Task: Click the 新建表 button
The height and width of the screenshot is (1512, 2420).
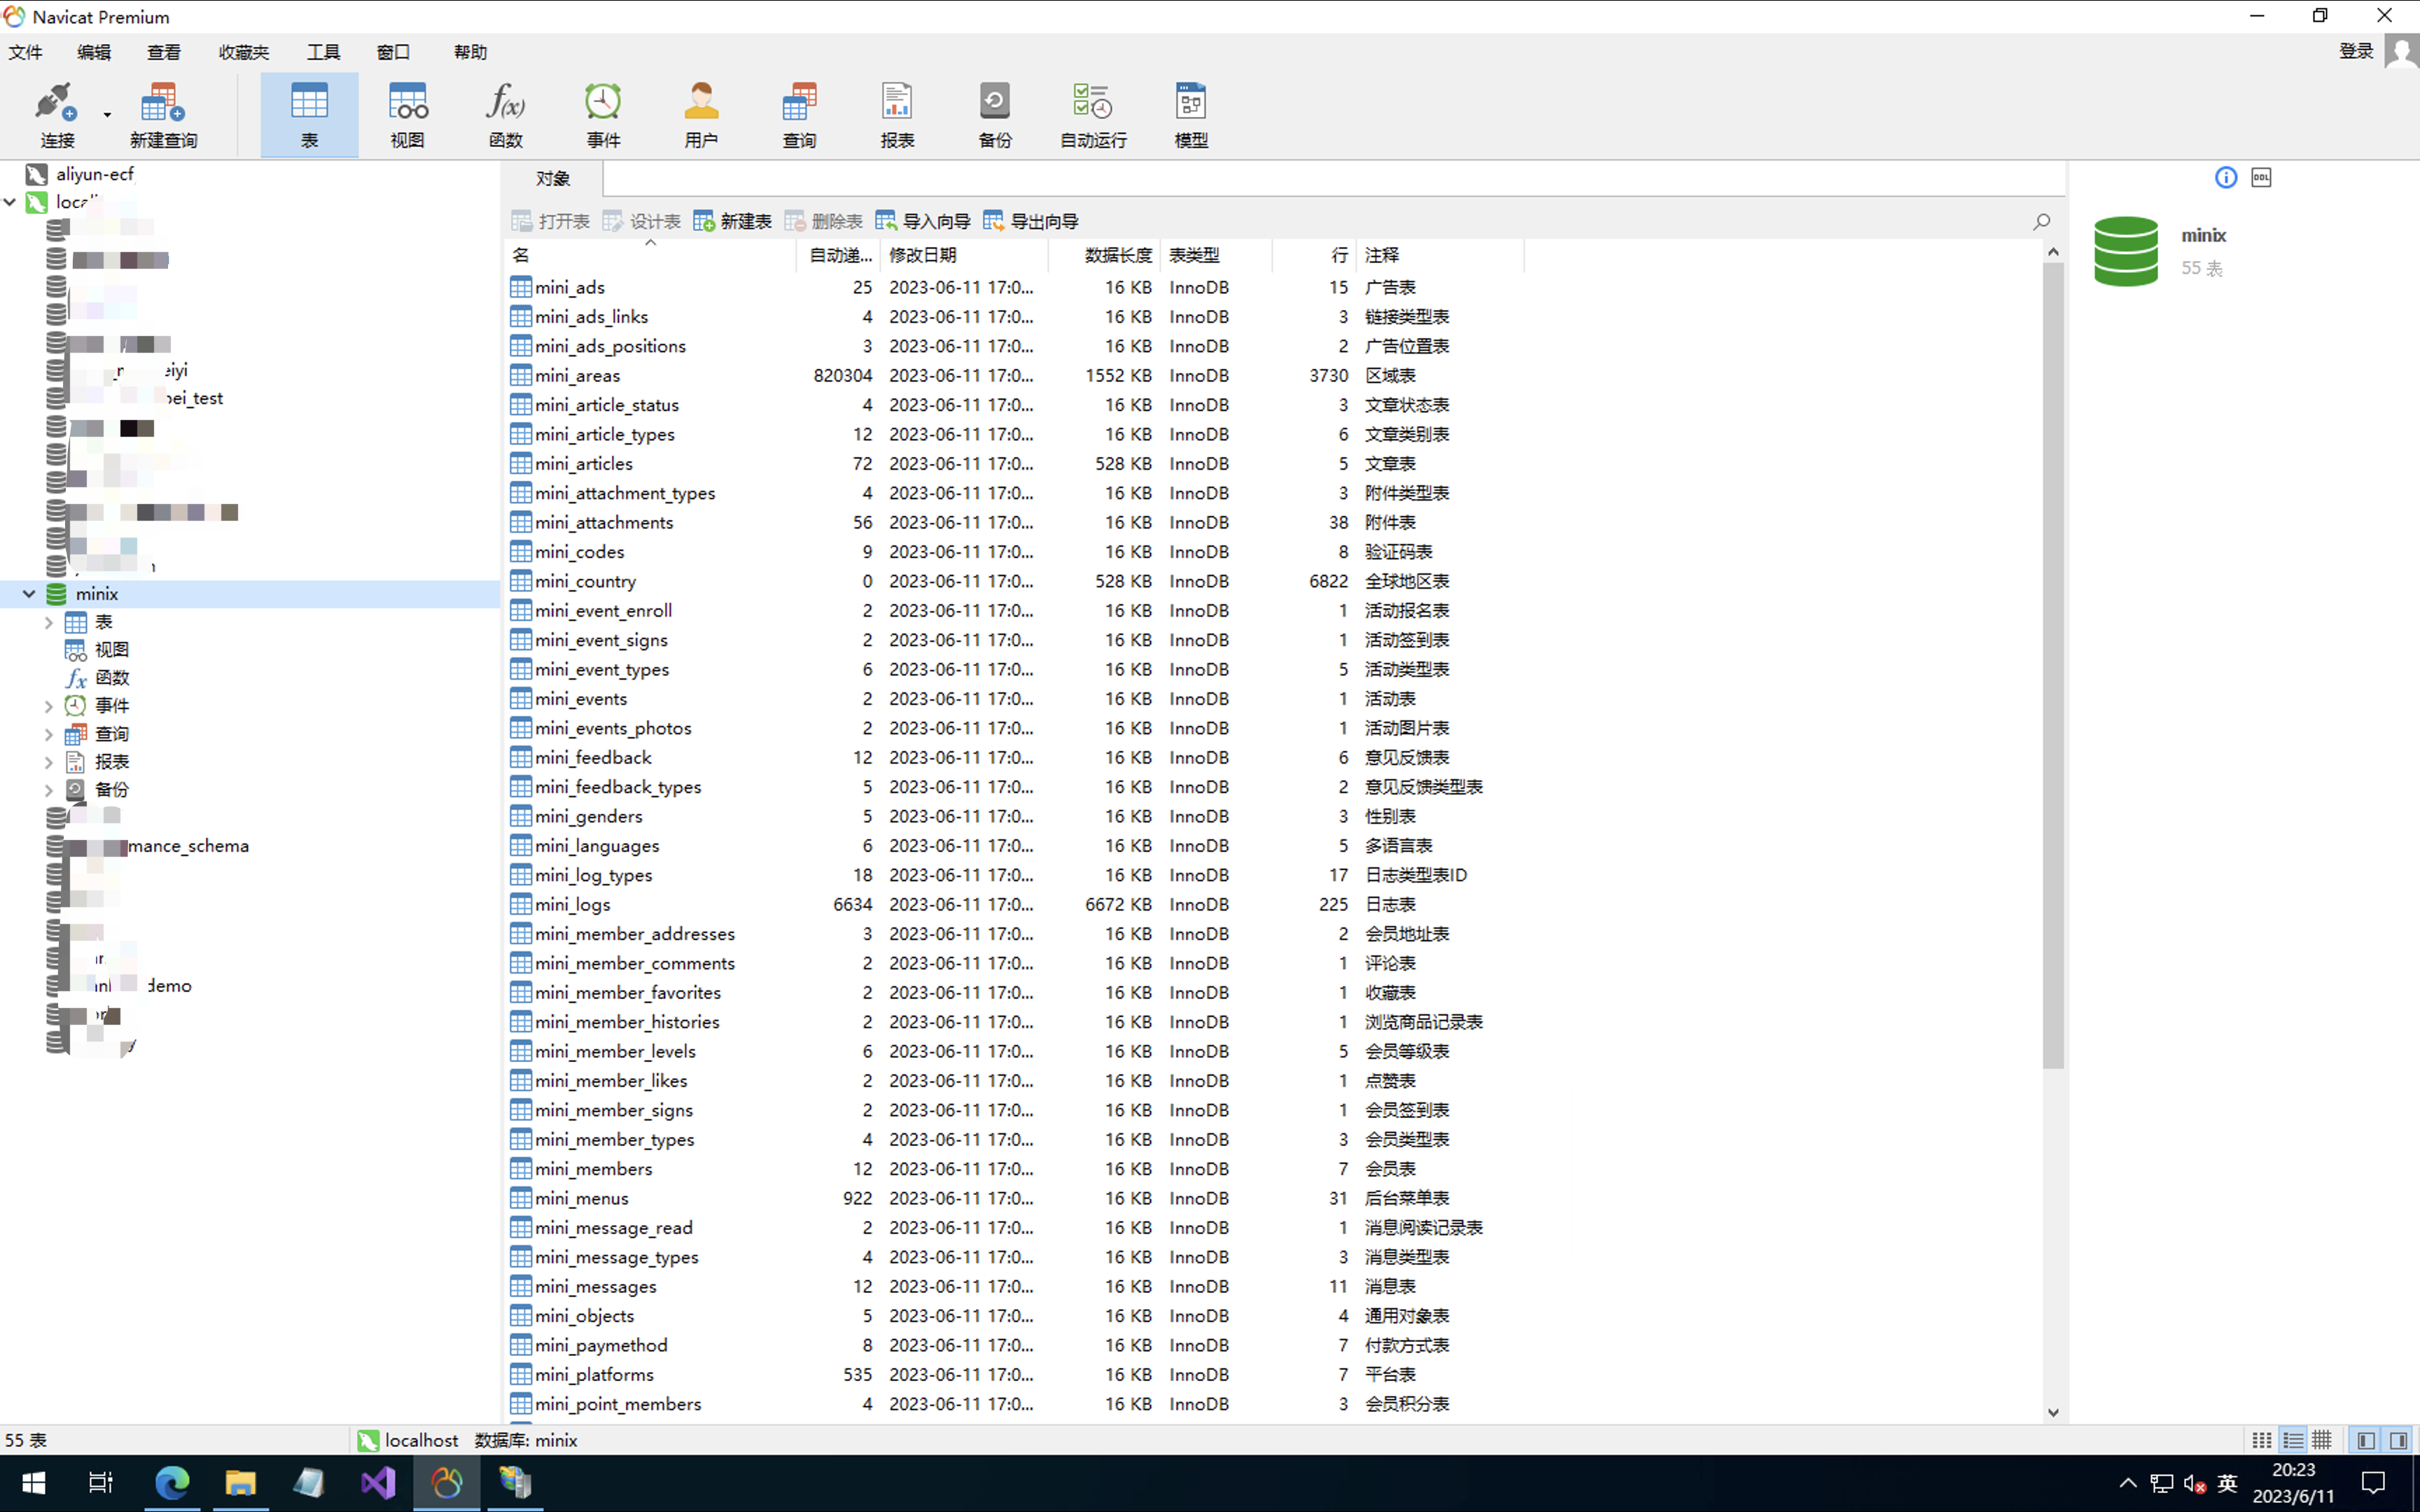Action: coord(733,221)
